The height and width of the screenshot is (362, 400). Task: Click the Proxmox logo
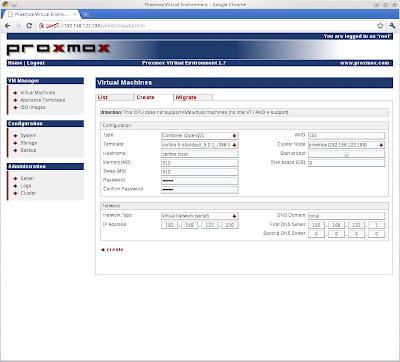(58, 49)
